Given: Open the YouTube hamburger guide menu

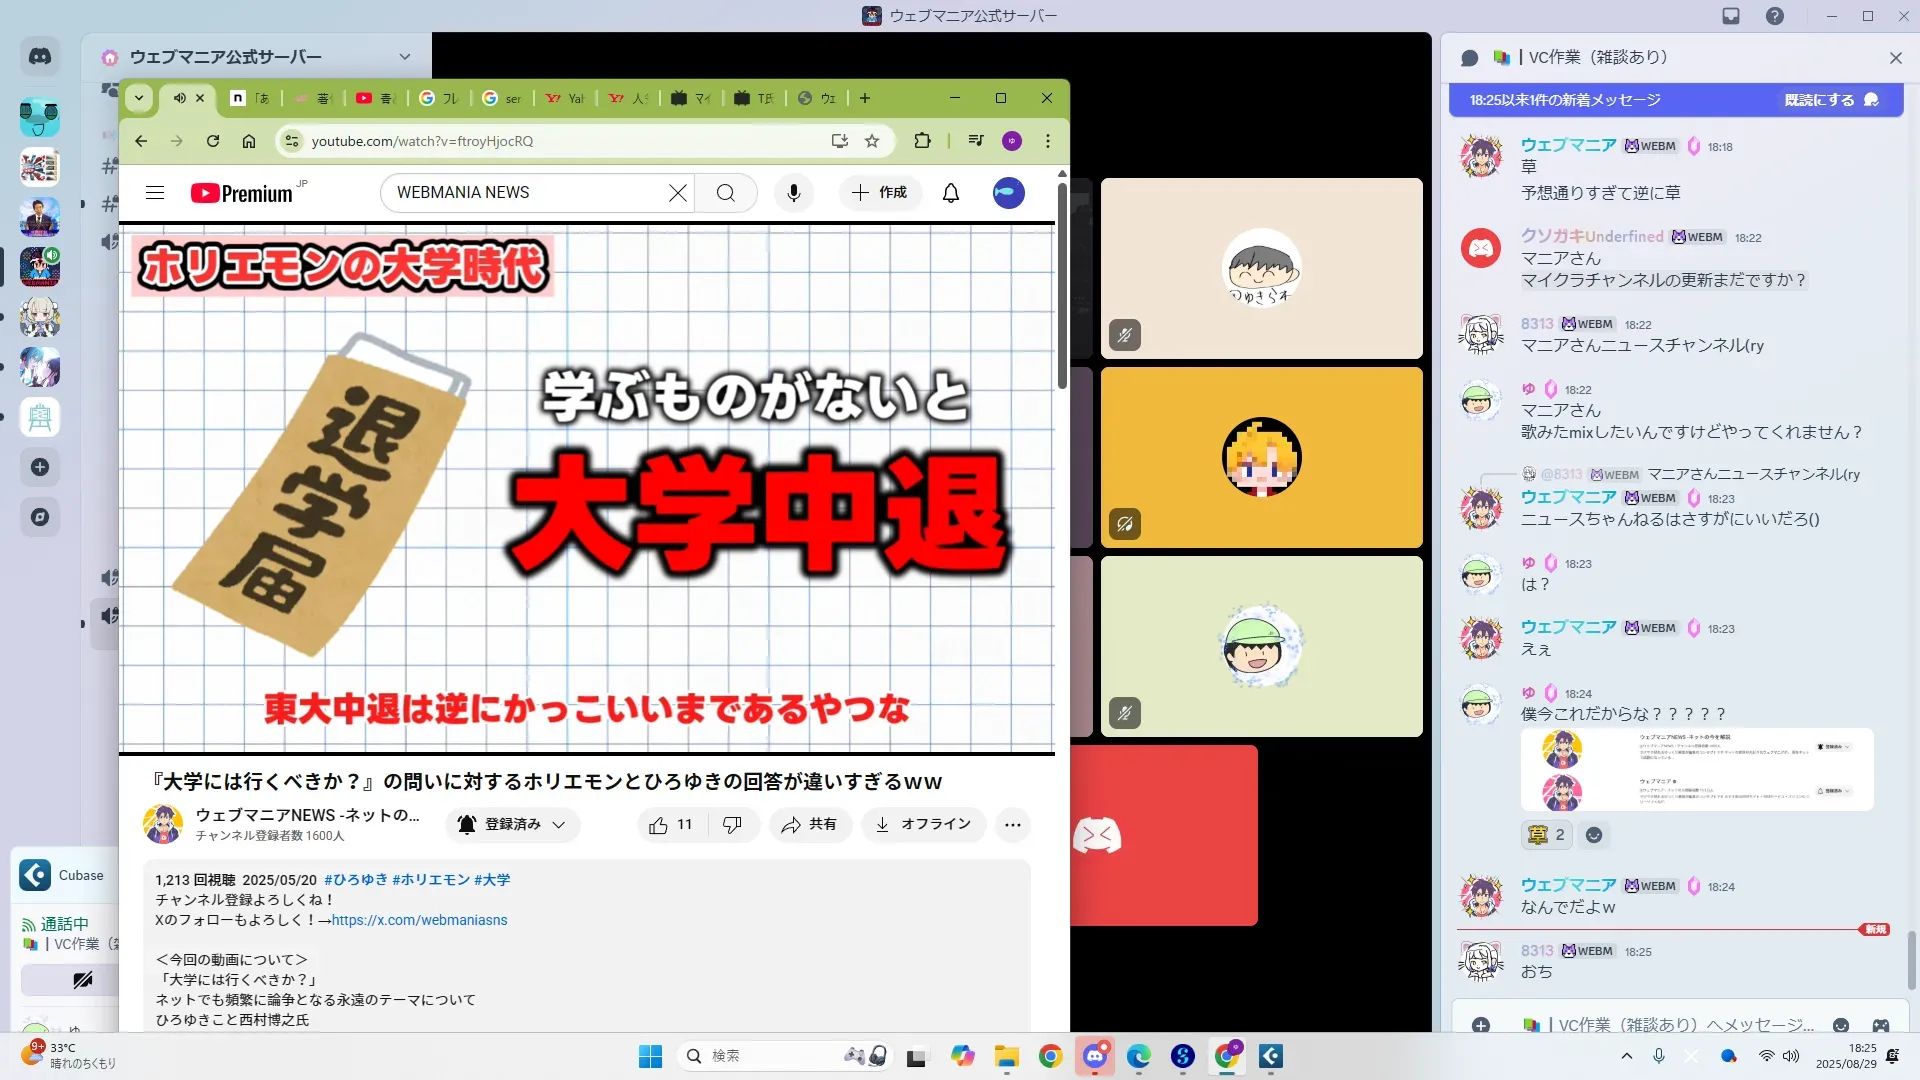Looking at the screenshot, I should click(154, 193).
